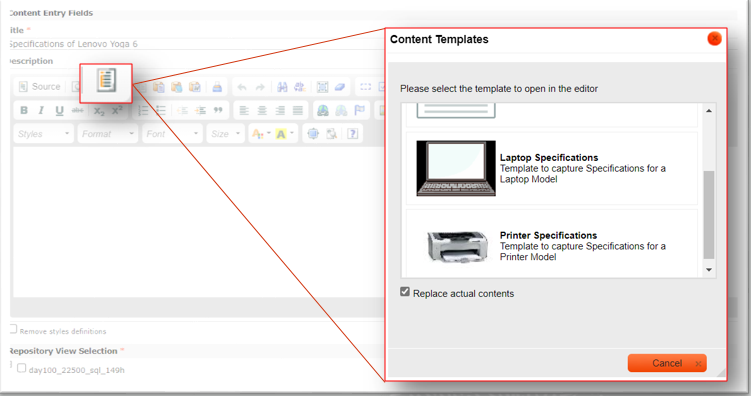The width and height of the screenshot is (751, 396).
Task: Click the Undo arrow icon
Action: click(242, 87)
